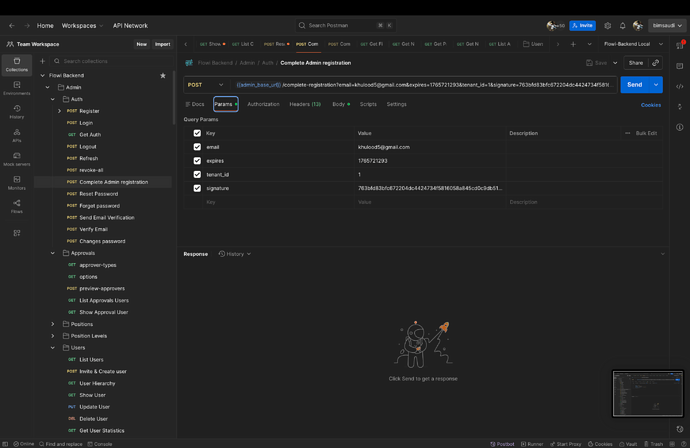This screenshot has height=448, width=690.
Task: Open the code snippet panel icon
Action: (x=680, y=87)
